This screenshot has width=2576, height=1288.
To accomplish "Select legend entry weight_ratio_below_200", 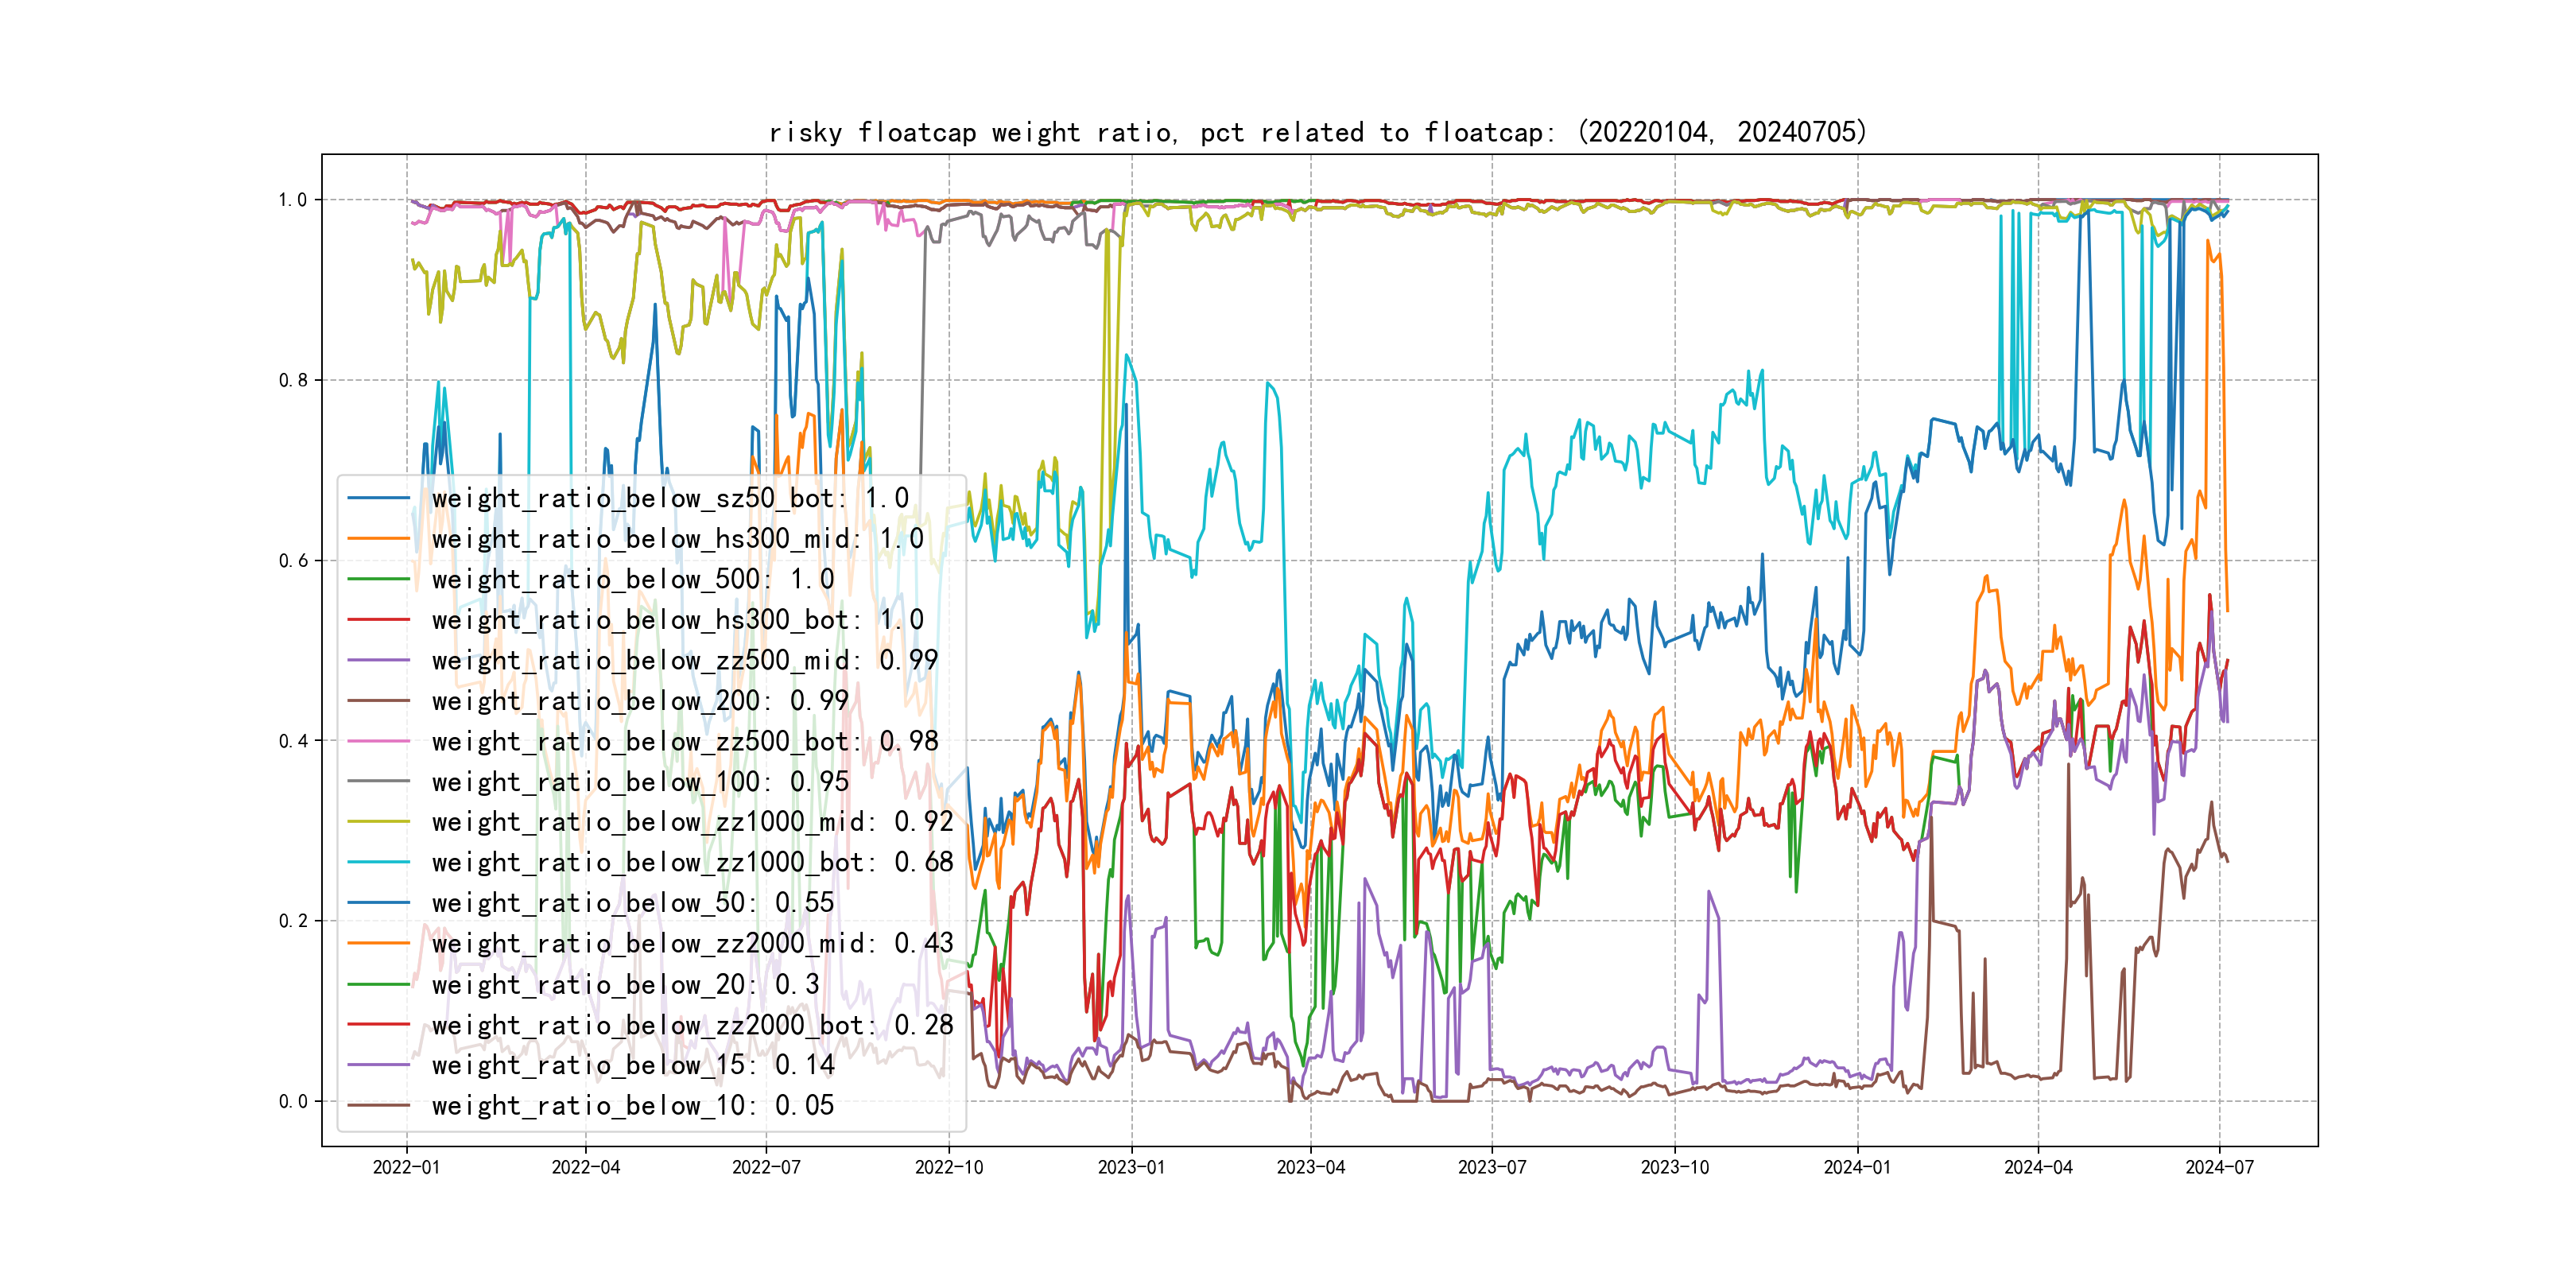I will click(x=639, y=701).
